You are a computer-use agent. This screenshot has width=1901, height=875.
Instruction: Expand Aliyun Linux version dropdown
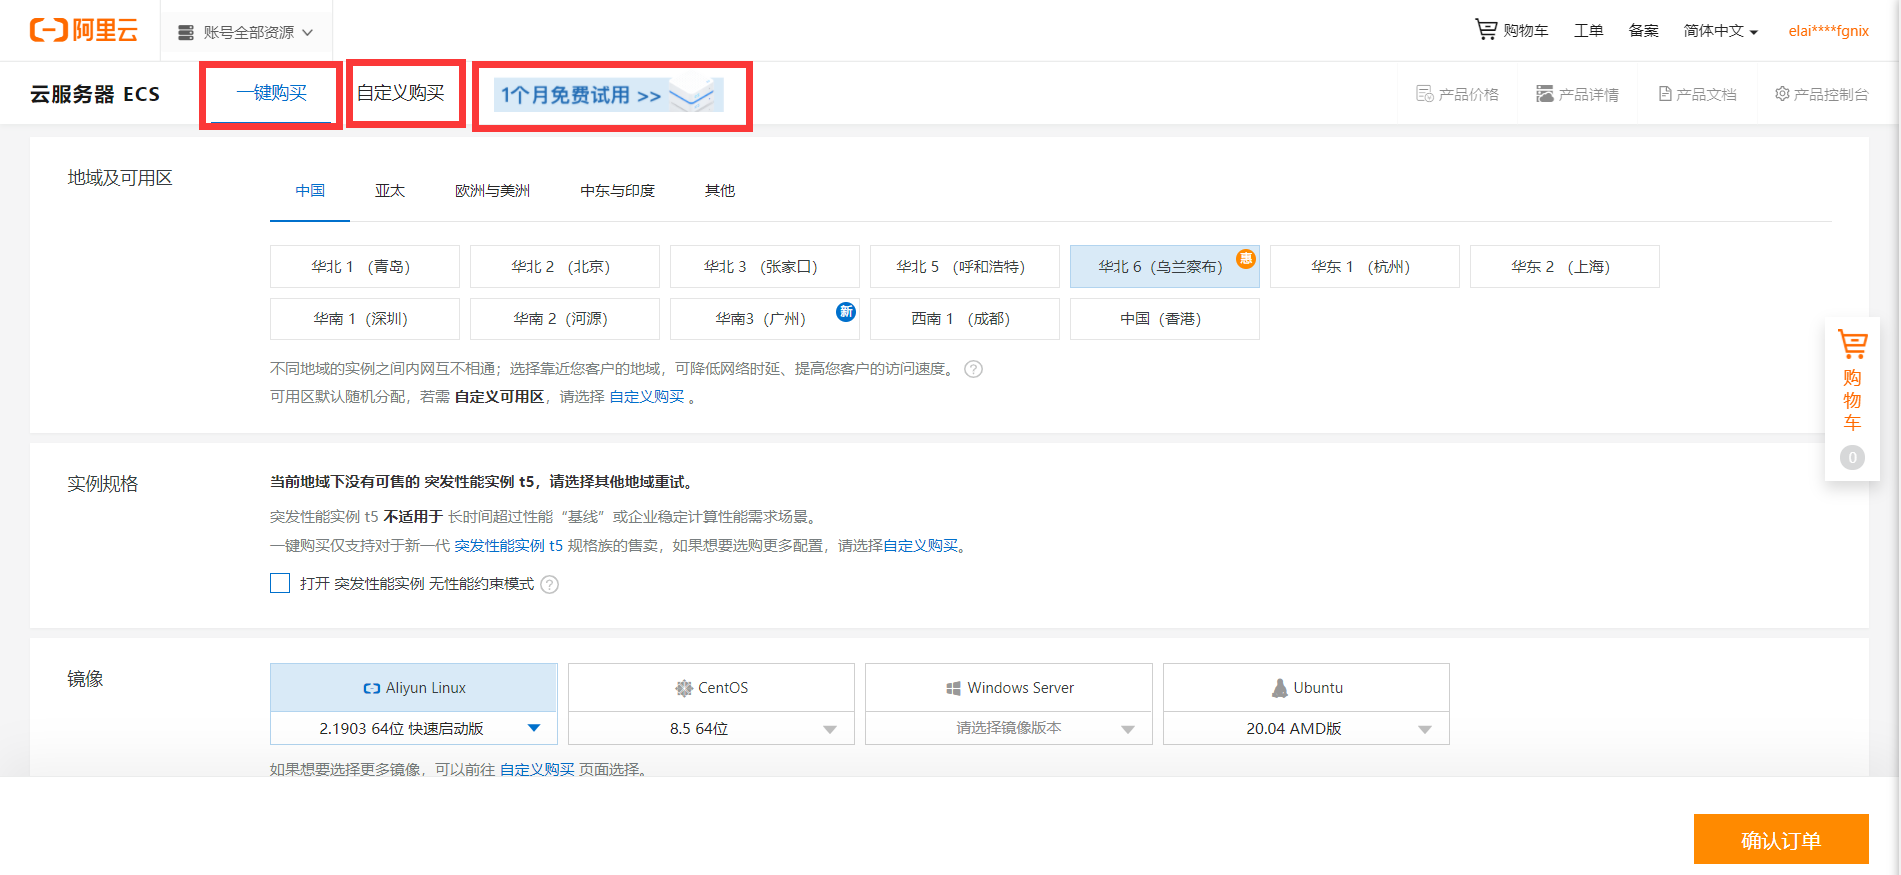(413, 728)
